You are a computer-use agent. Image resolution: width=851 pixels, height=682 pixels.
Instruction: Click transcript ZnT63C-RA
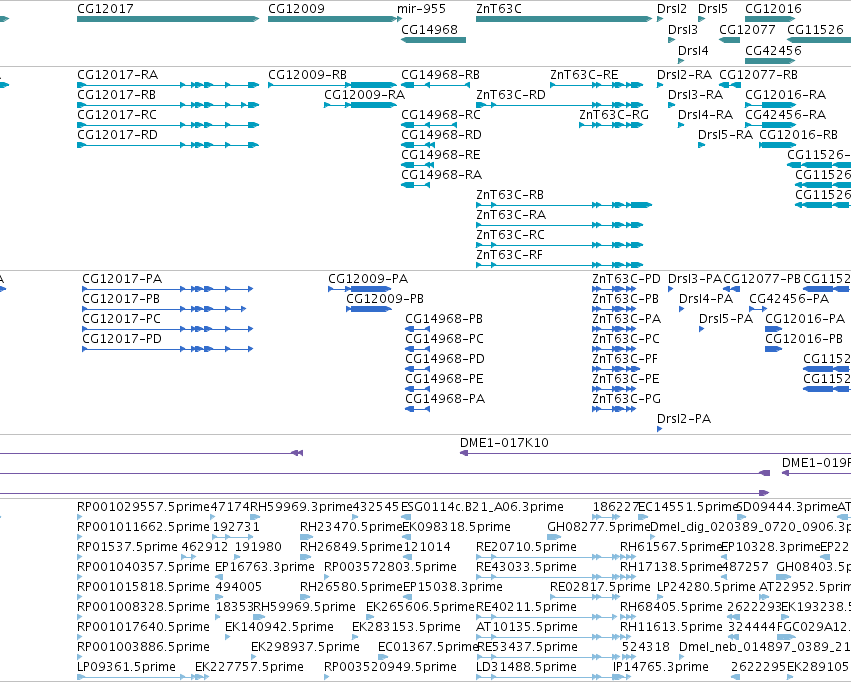(511, 215)
